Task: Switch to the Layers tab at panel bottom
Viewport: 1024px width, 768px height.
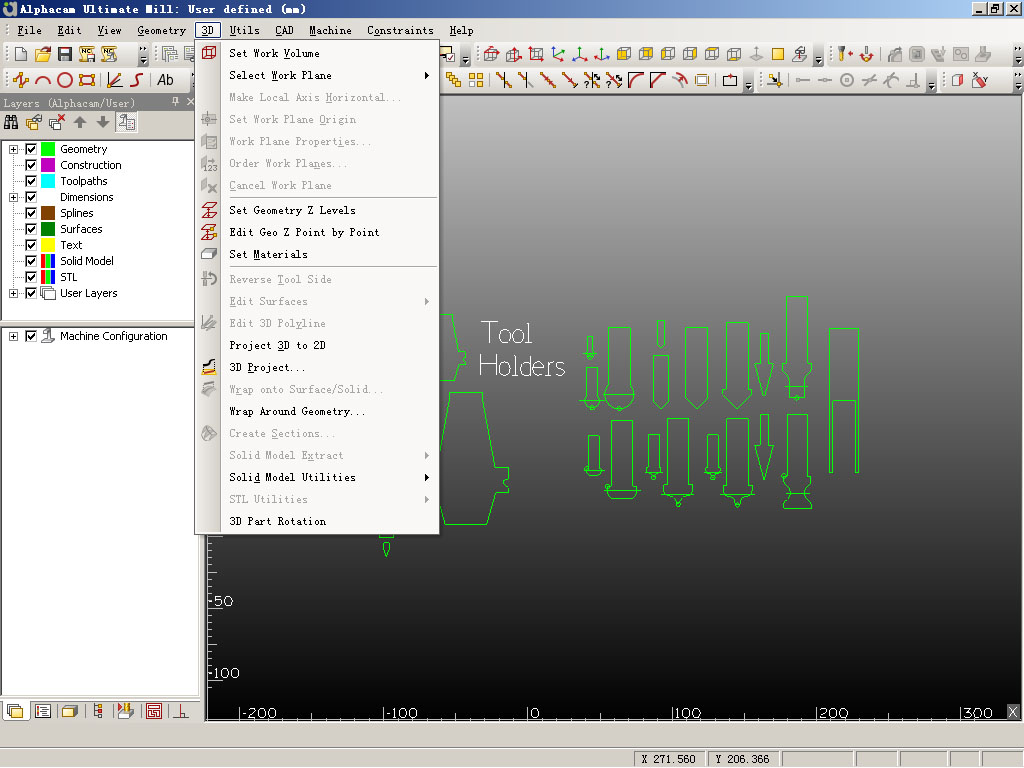Action: coord(15,711)
